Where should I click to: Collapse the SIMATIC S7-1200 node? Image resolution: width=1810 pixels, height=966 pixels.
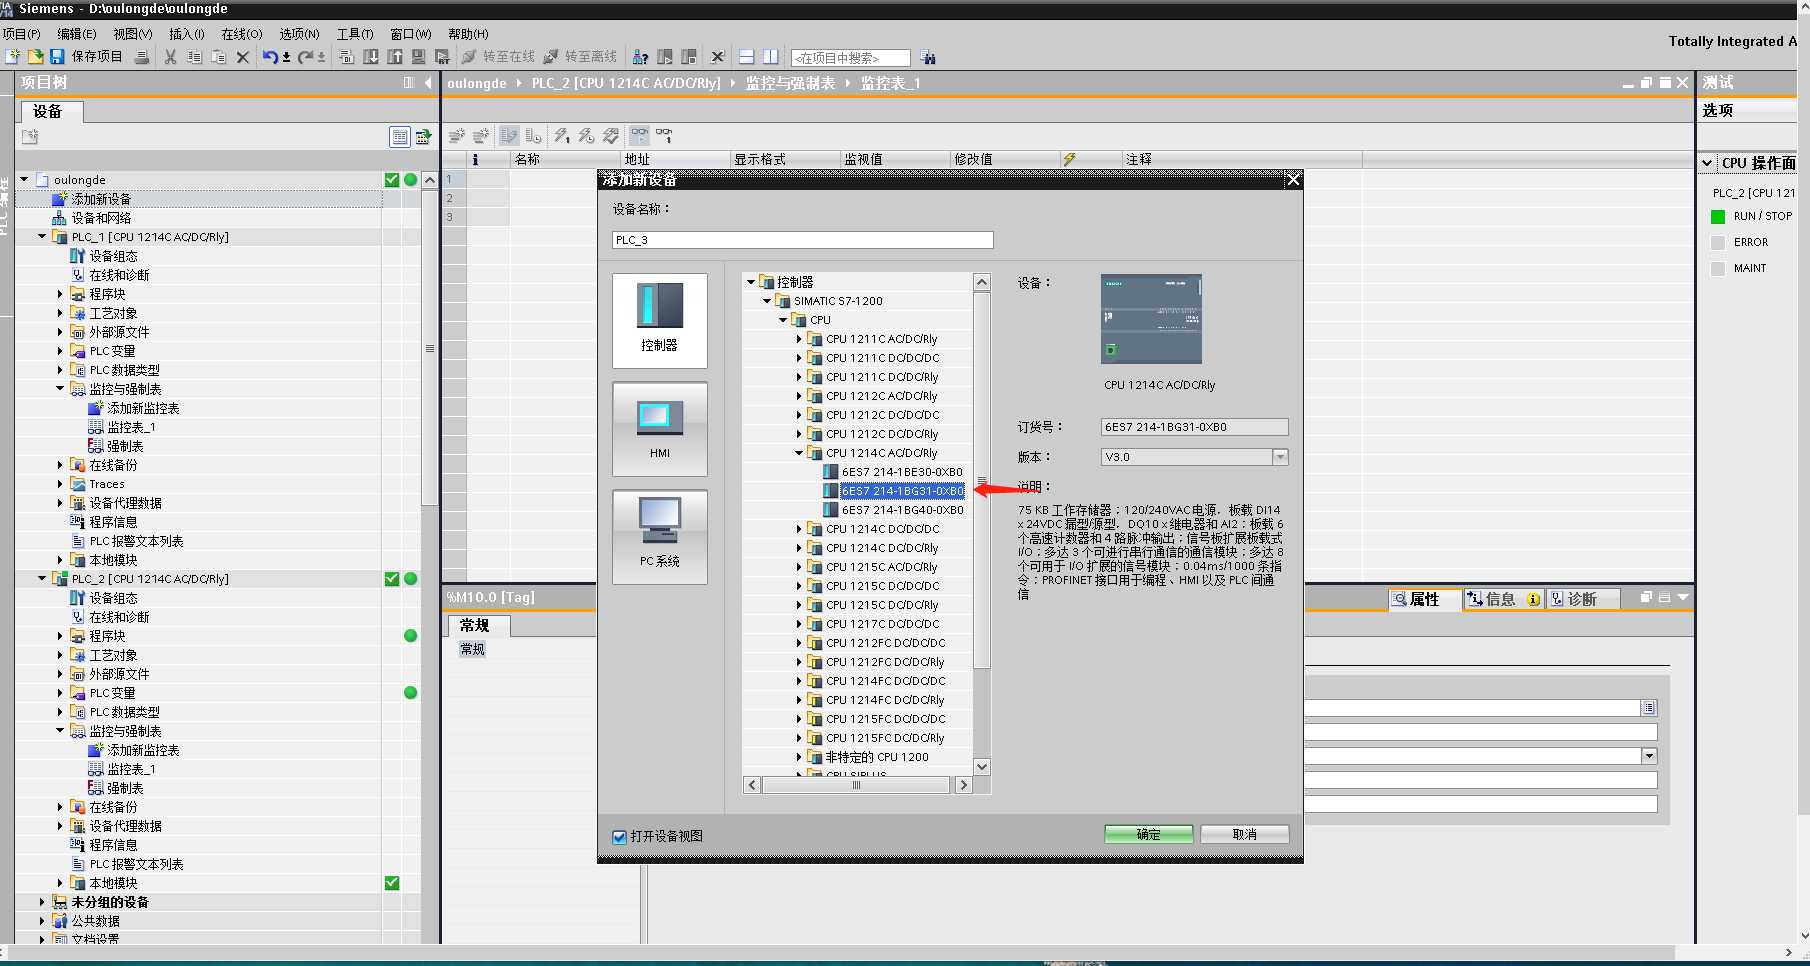[767, 301]
